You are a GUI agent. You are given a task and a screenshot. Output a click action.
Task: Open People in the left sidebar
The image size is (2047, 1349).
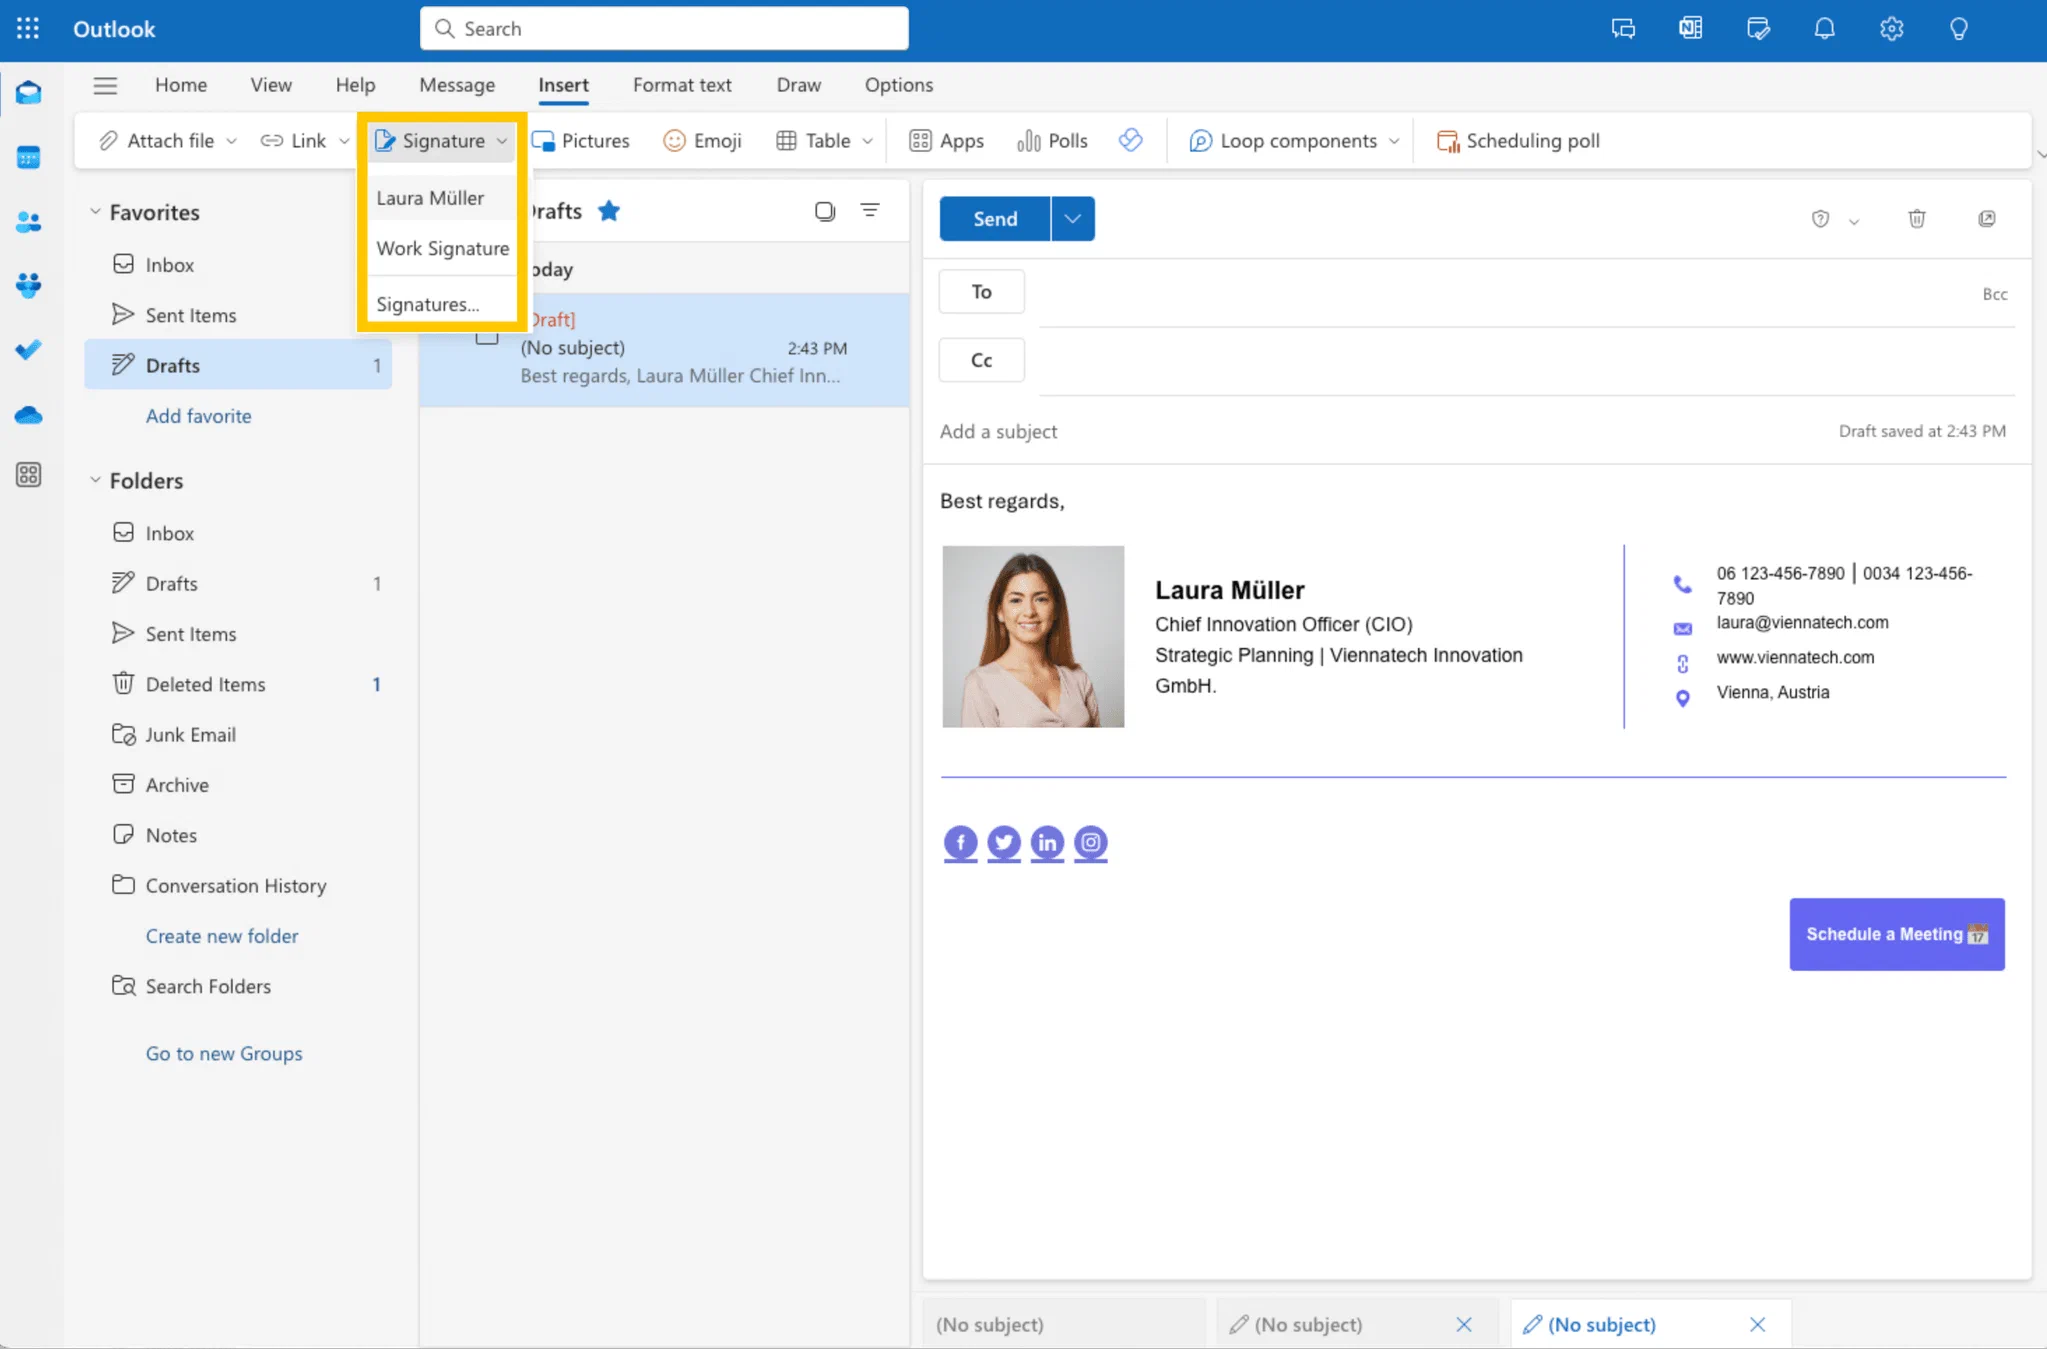tap(28, 222)
